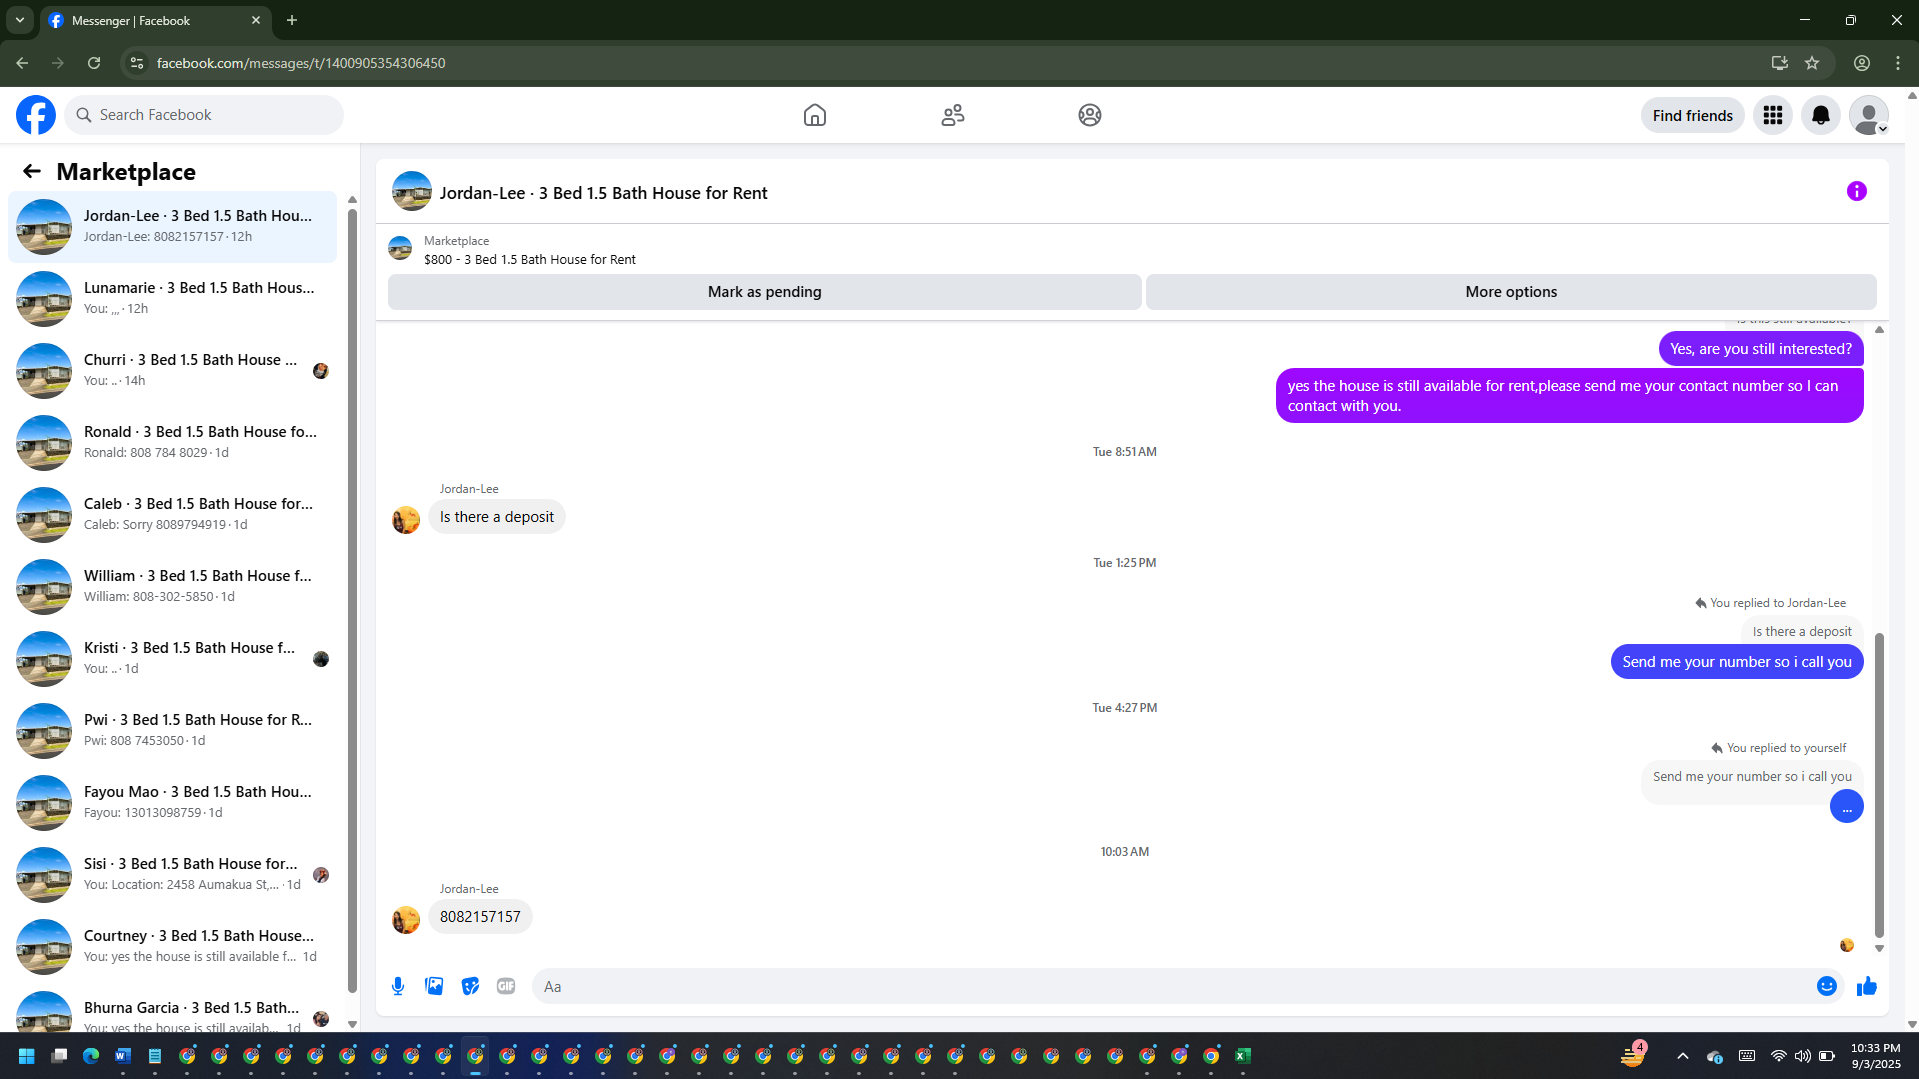Send a voice clip with the microphone icon
The image size is (1919, 1079).
(398, 986)
